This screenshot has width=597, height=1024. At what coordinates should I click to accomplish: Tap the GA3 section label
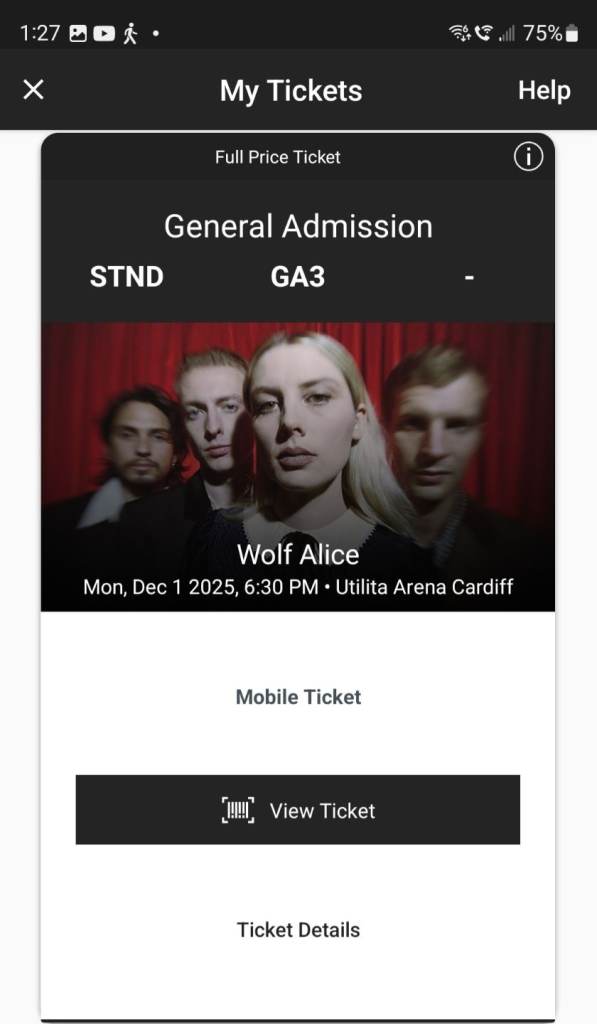298,277
